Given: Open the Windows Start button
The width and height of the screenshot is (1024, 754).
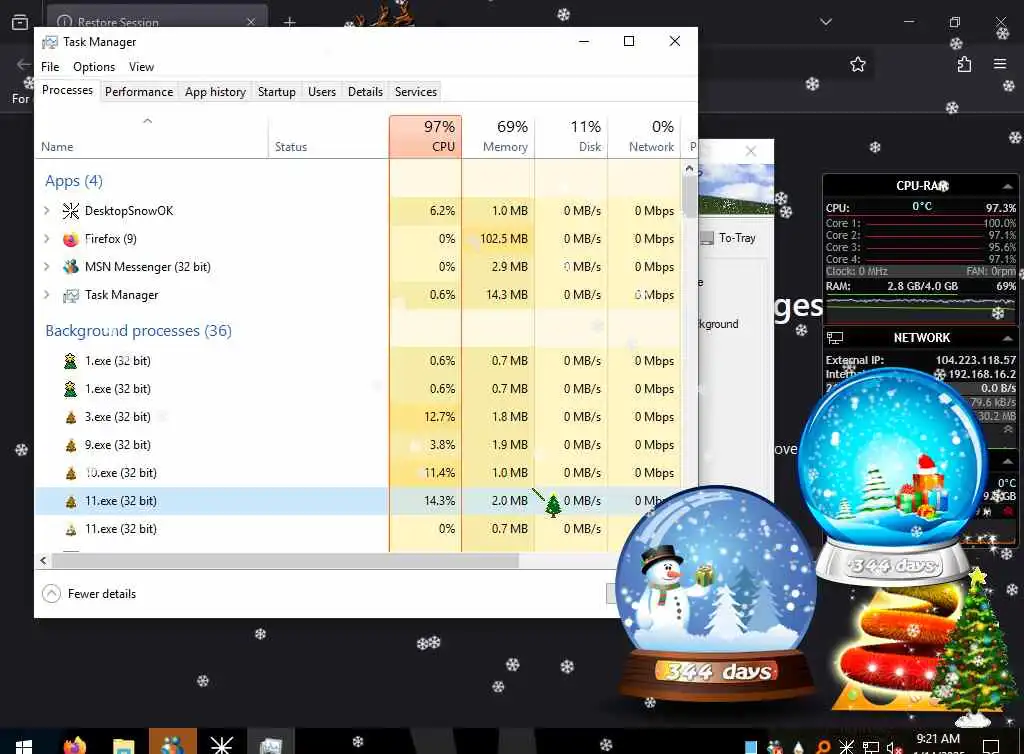Looking at the screenshot, I should pyautogui.click(x=24, y=746).
